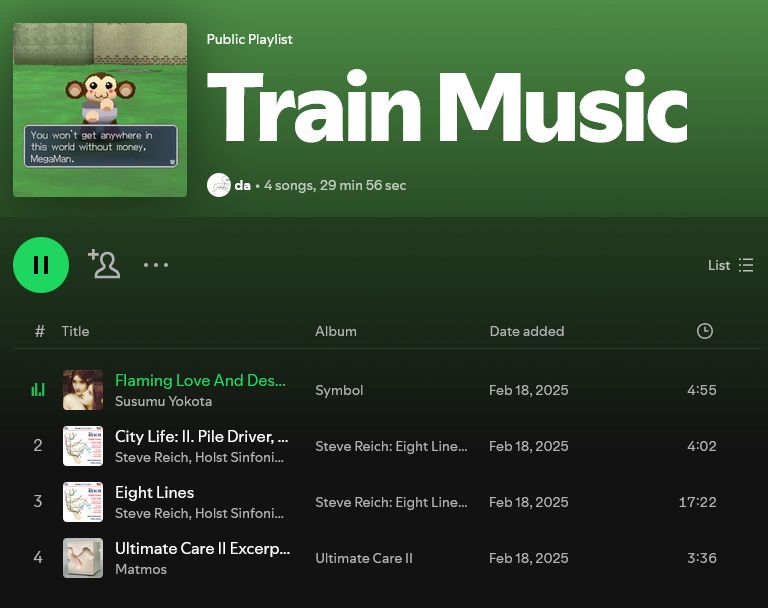768x608 pixels.
Task: Open Ultimate Care II Excerp... track
Action: [x=202, y=549]
